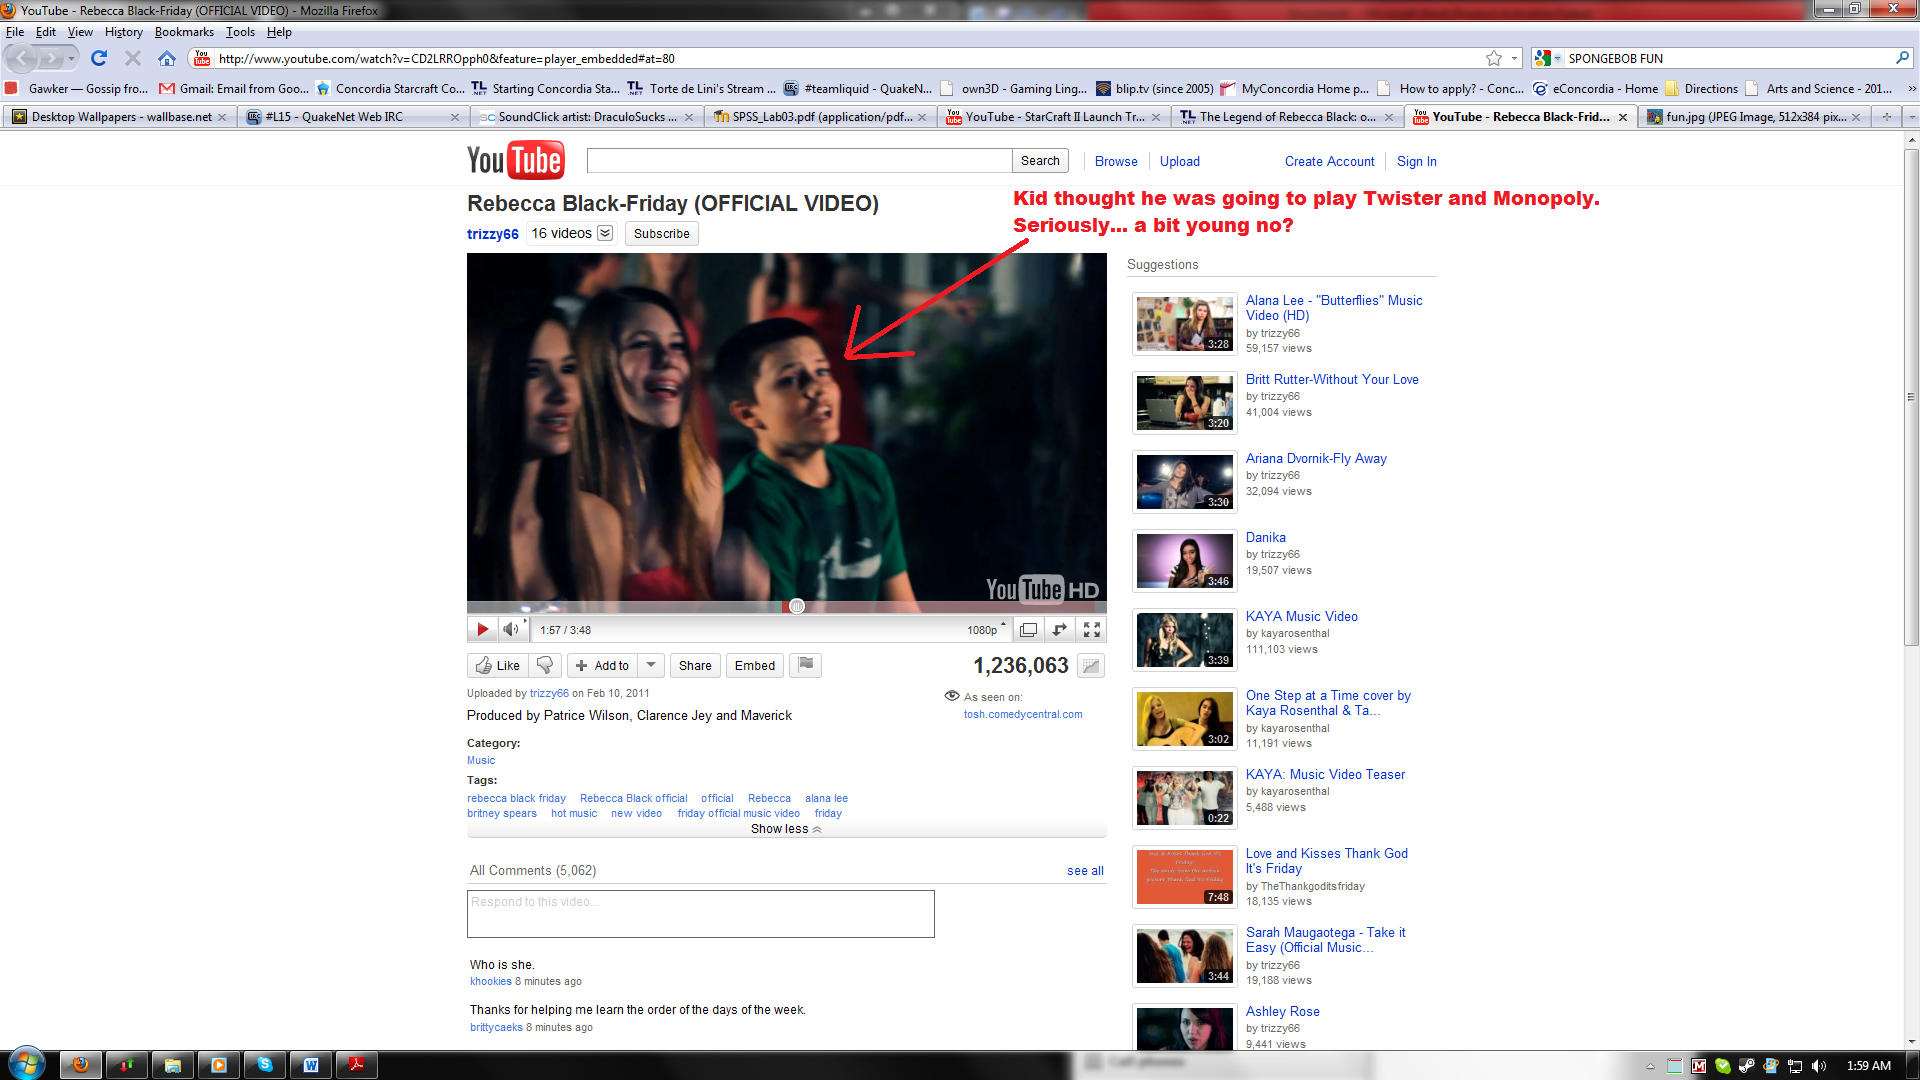Click the britney spears tag
The width and height of the screenshot is (1920, 1080).
502,813
